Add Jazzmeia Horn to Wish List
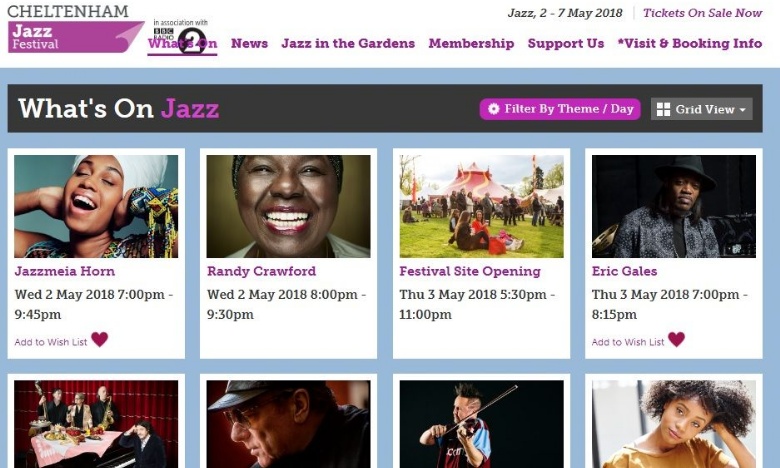The image size is (780, 468). 51,342
